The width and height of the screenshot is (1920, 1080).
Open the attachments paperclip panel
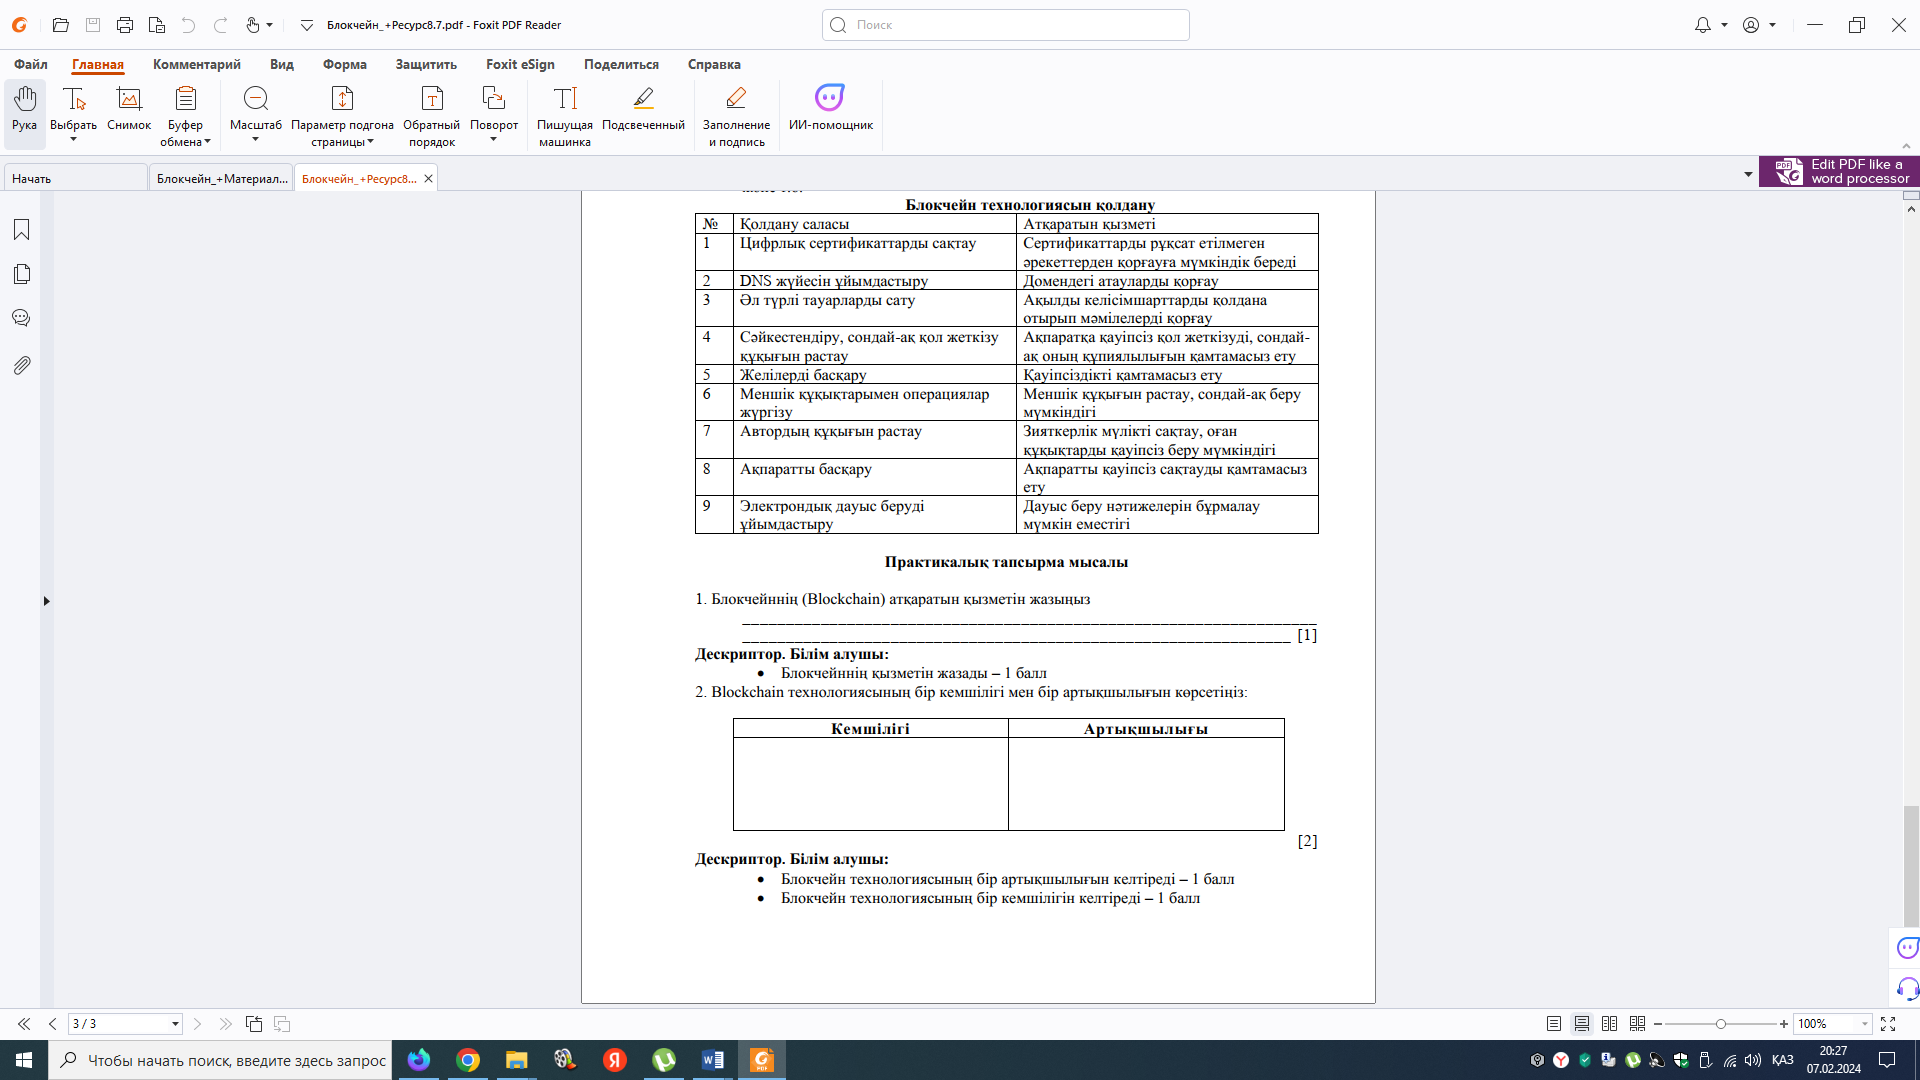click(21, 365)
